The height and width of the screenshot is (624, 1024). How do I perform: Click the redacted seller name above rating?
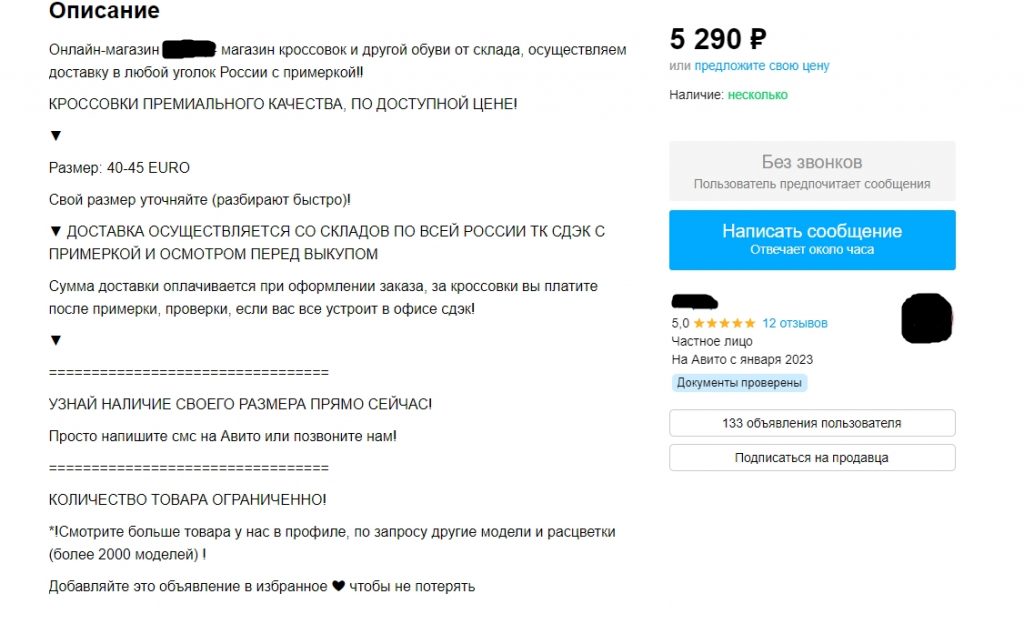695,301
